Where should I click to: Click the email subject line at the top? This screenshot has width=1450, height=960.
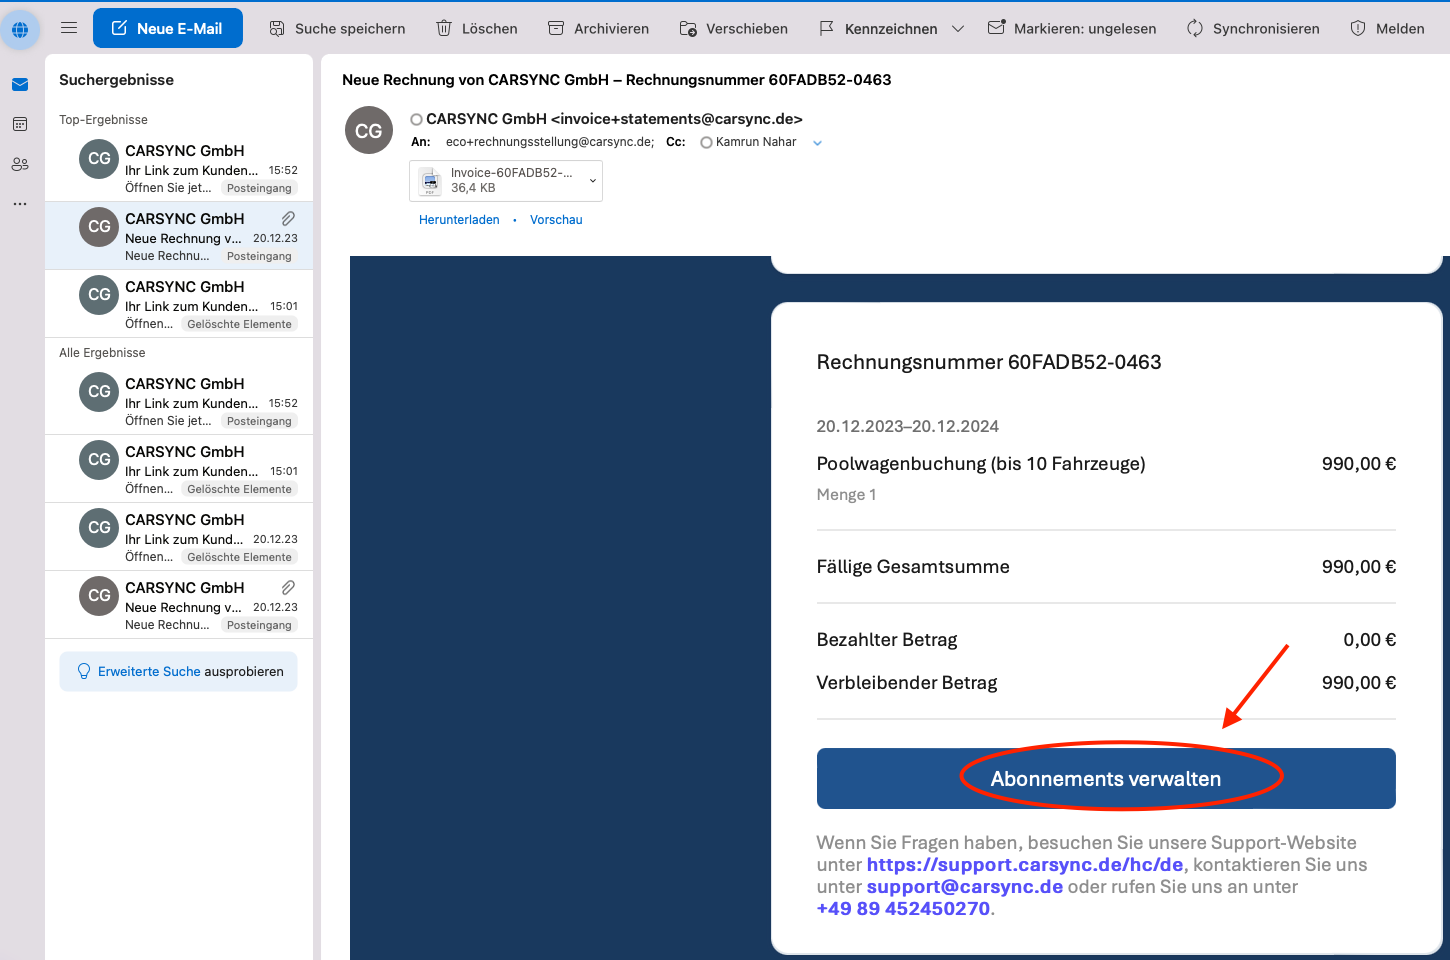(x=617, y=80)
